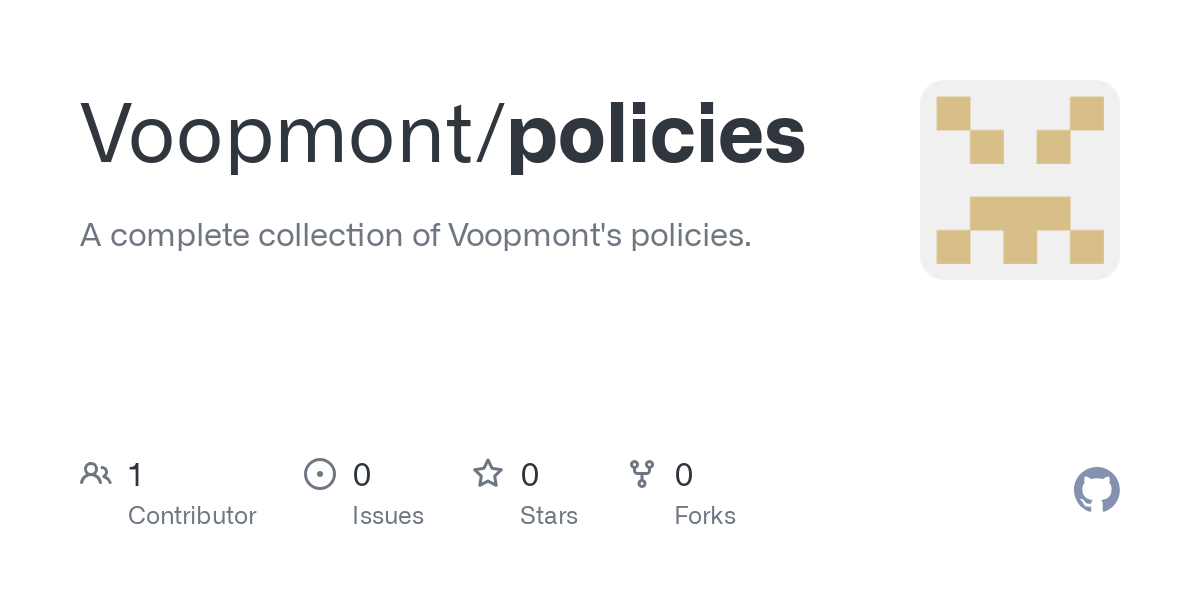
Task: Click the Issues circle-dot icon
Action: (320, 474)
